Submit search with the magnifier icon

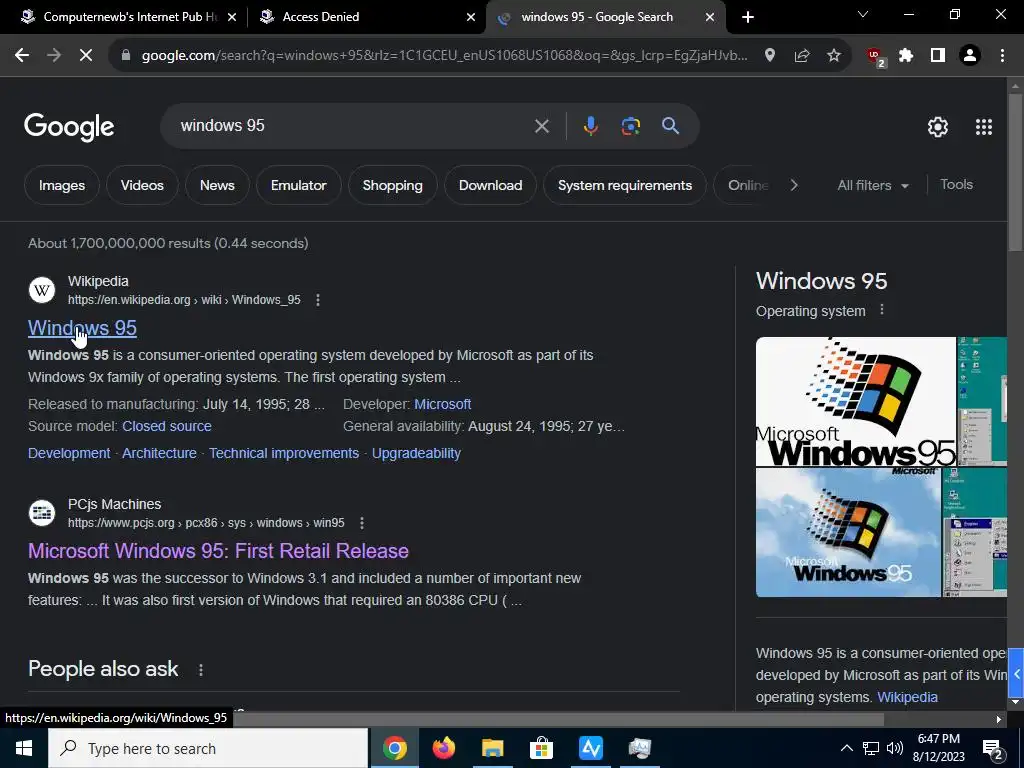pyautogui.click(x=670, y=126)
